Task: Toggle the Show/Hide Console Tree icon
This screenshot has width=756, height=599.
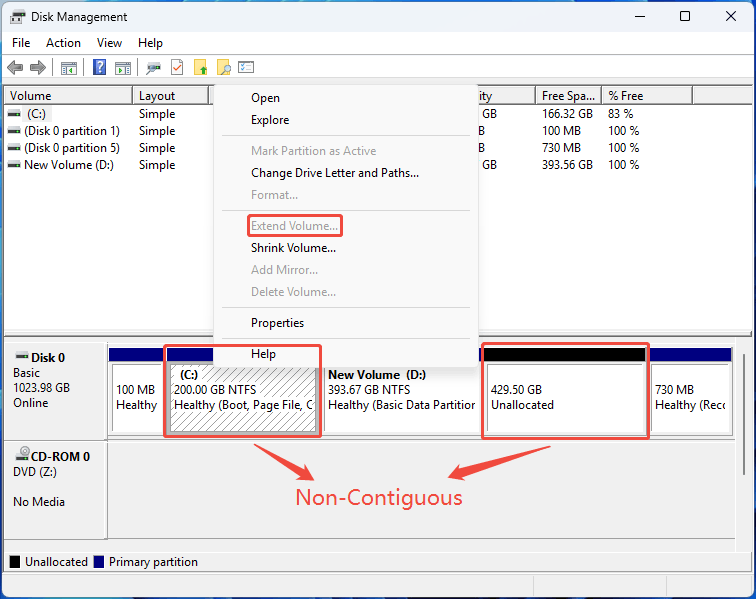Action: [x=69, y=68]
